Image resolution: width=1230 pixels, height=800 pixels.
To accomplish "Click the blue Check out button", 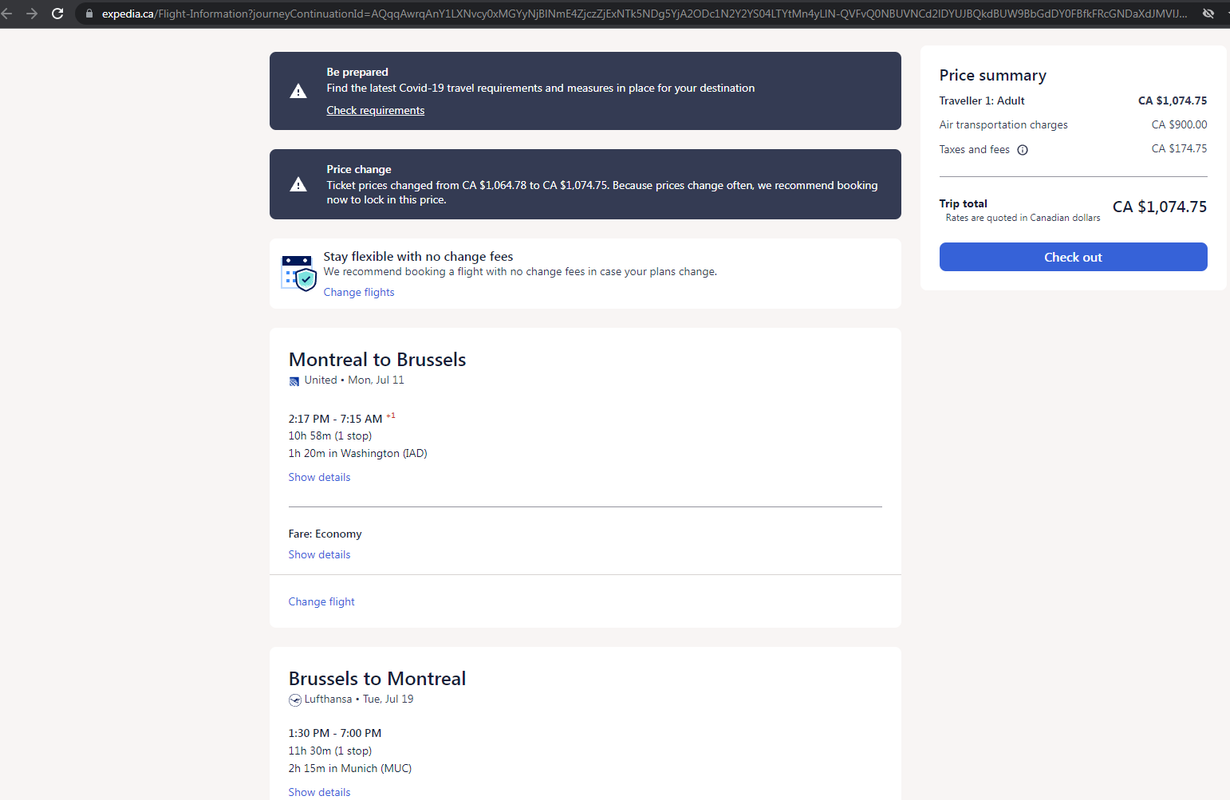I will pyautogui.click(x=1073, y=257).
